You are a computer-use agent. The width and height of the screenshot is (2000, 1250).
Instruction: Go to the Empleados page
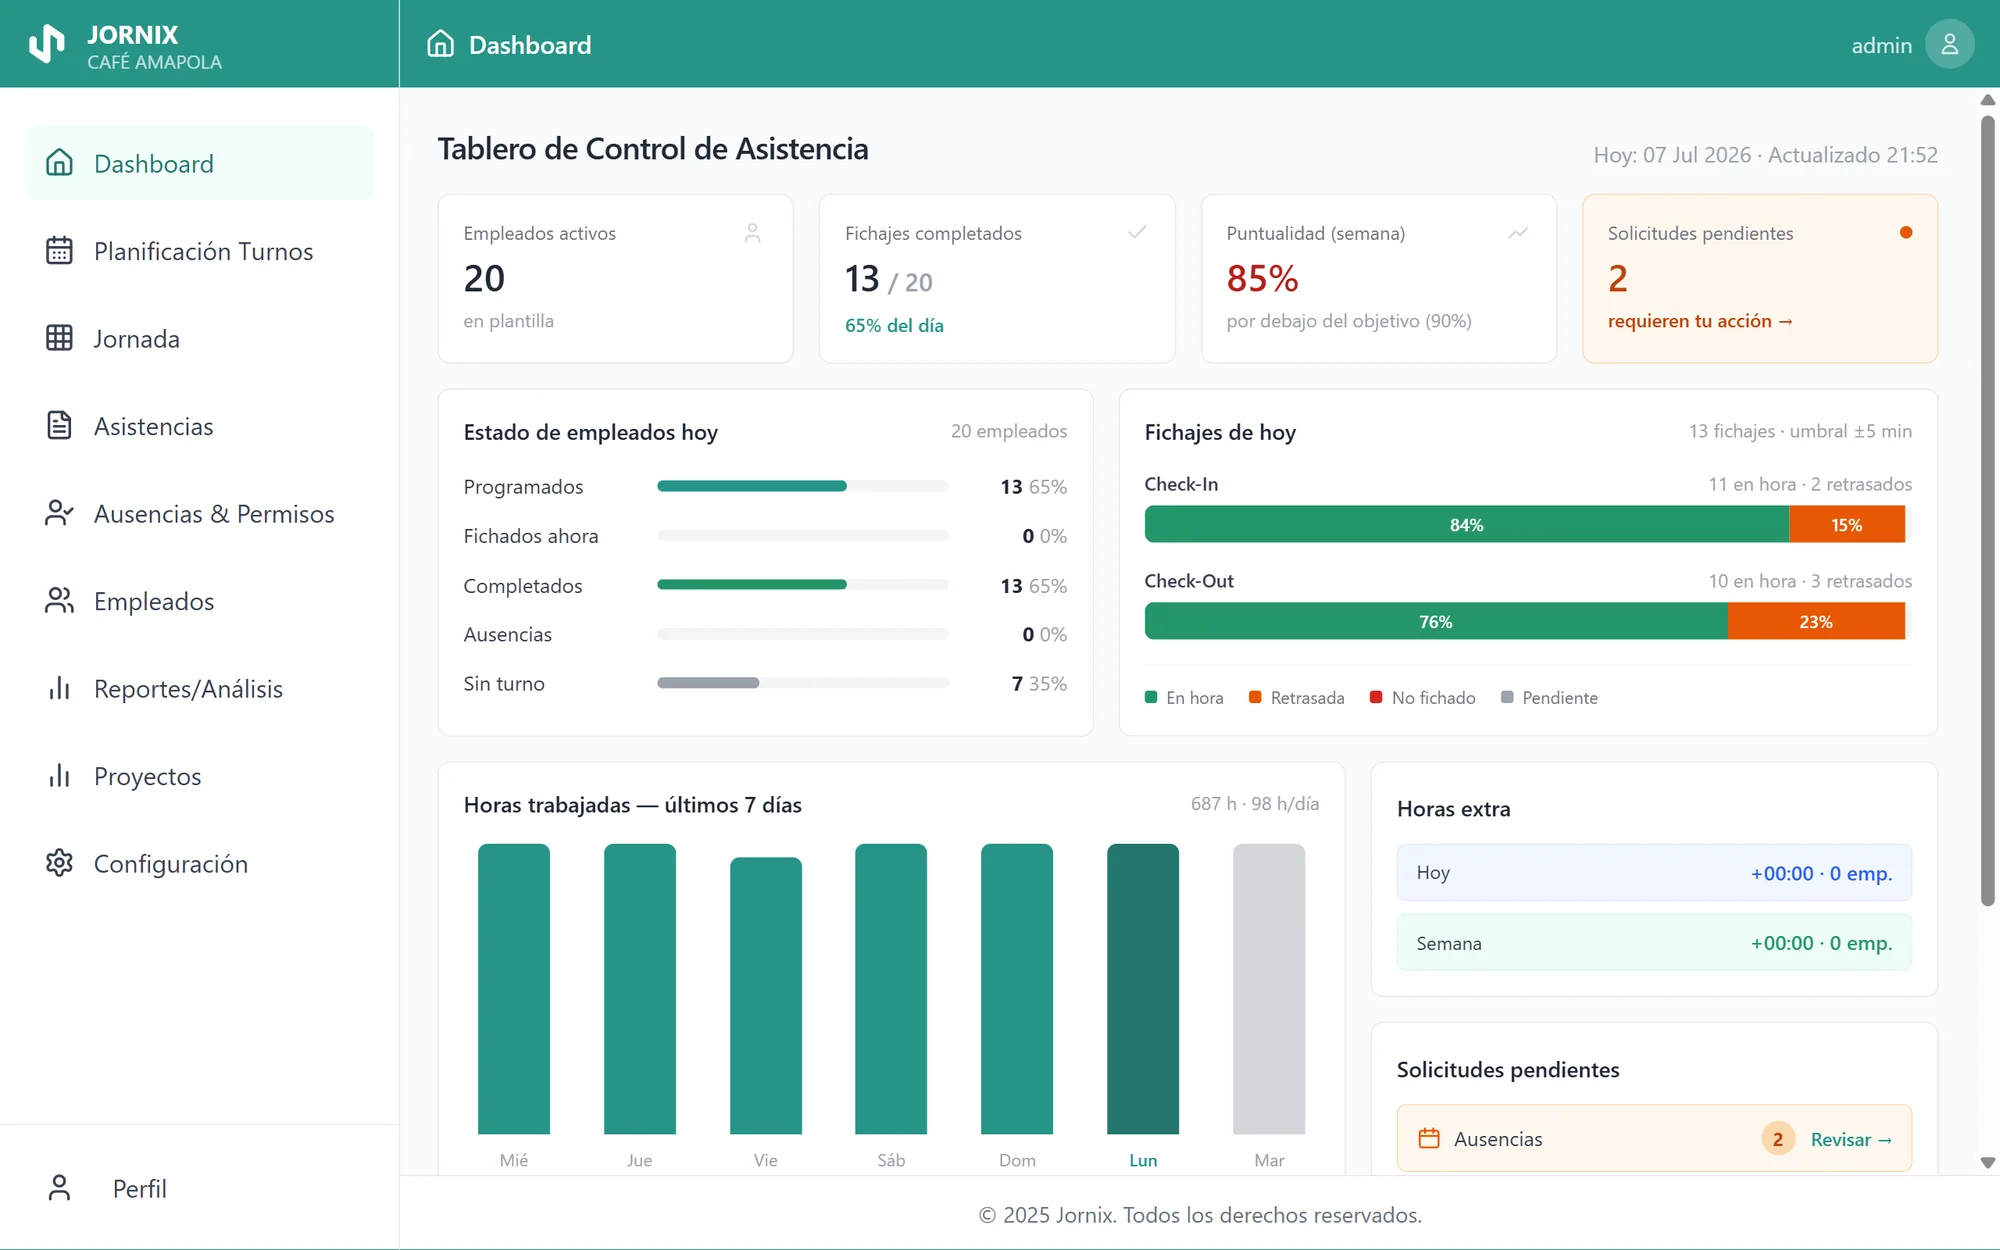click(199, 601)
